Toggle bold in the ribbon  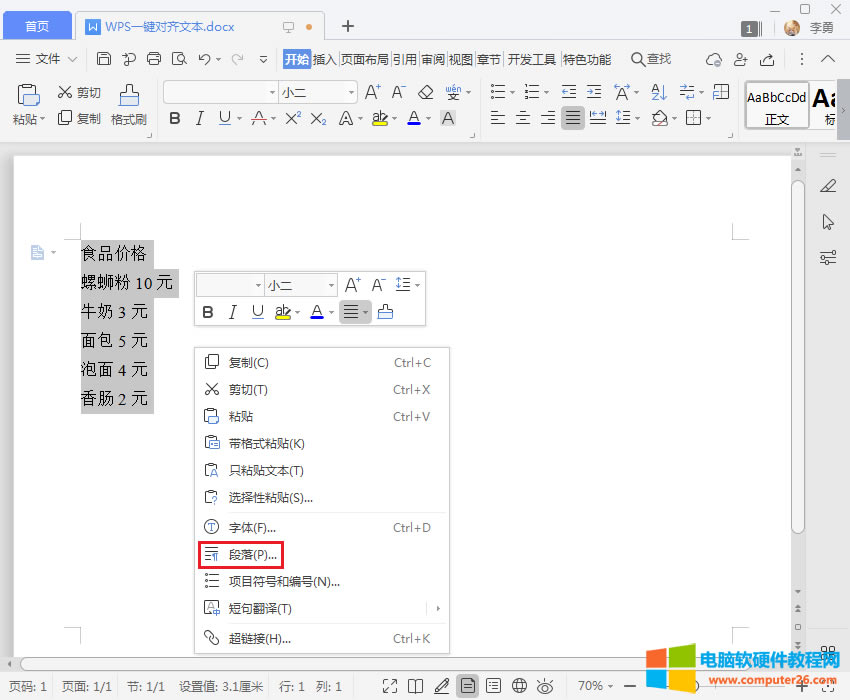pos(175,119)
